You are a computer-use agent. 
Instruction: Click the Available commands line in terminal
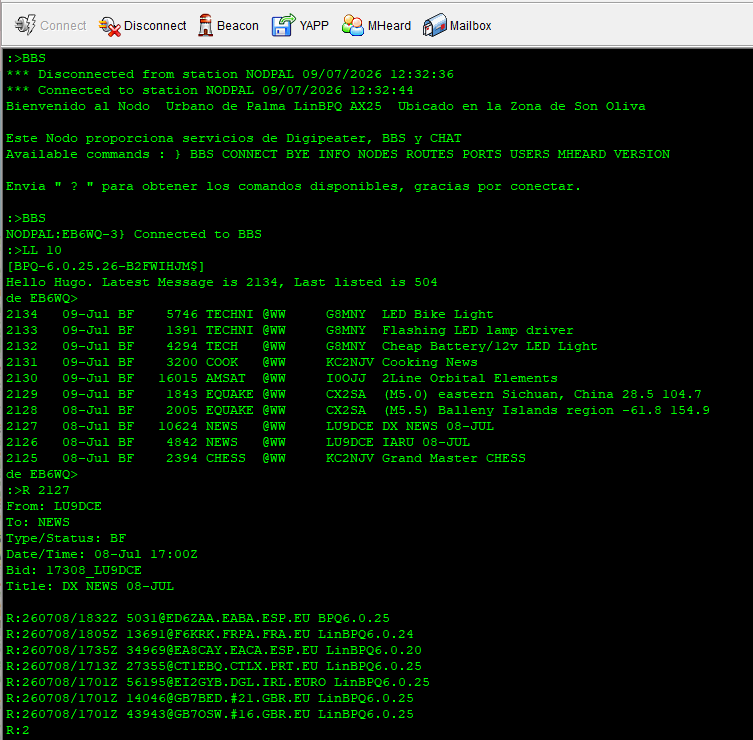pyautogui.click(x=338, y=155)
